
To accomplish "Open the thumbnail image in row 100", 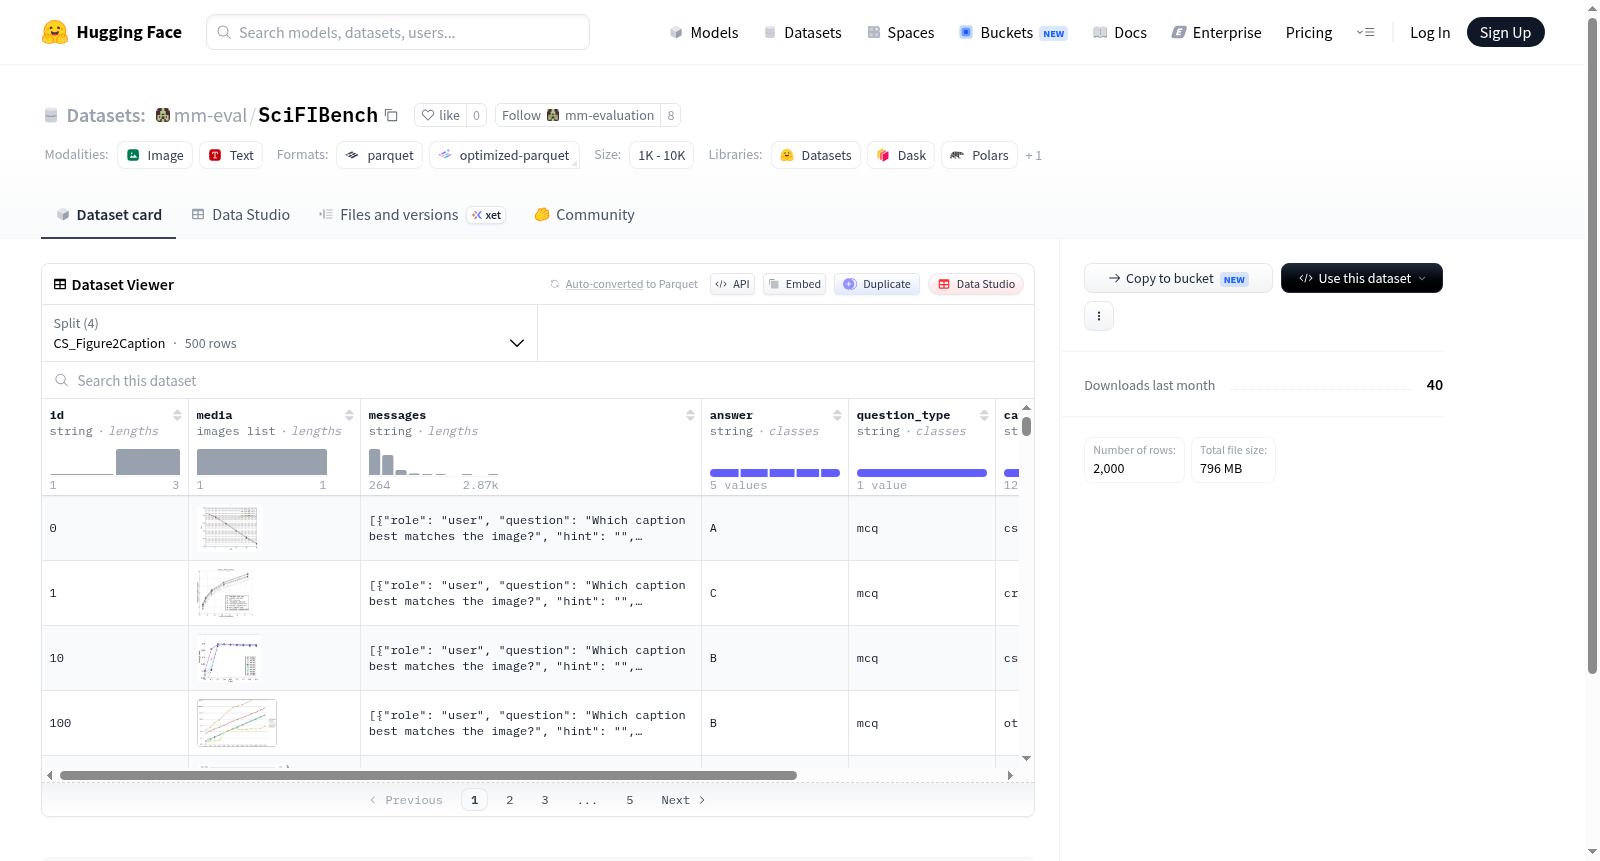I will pos(237,723).
